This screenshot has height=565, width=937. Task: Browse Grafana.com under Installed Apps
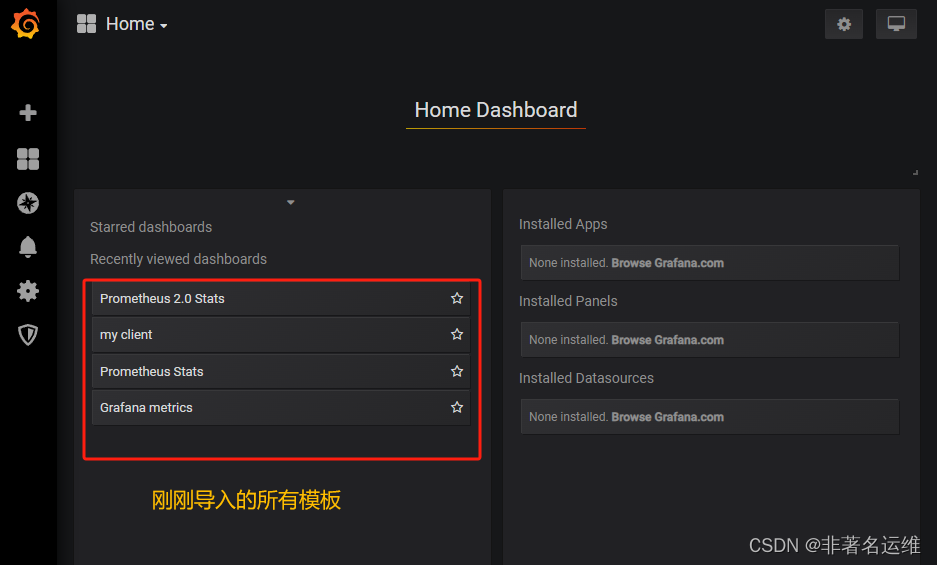tap(667, 263)
